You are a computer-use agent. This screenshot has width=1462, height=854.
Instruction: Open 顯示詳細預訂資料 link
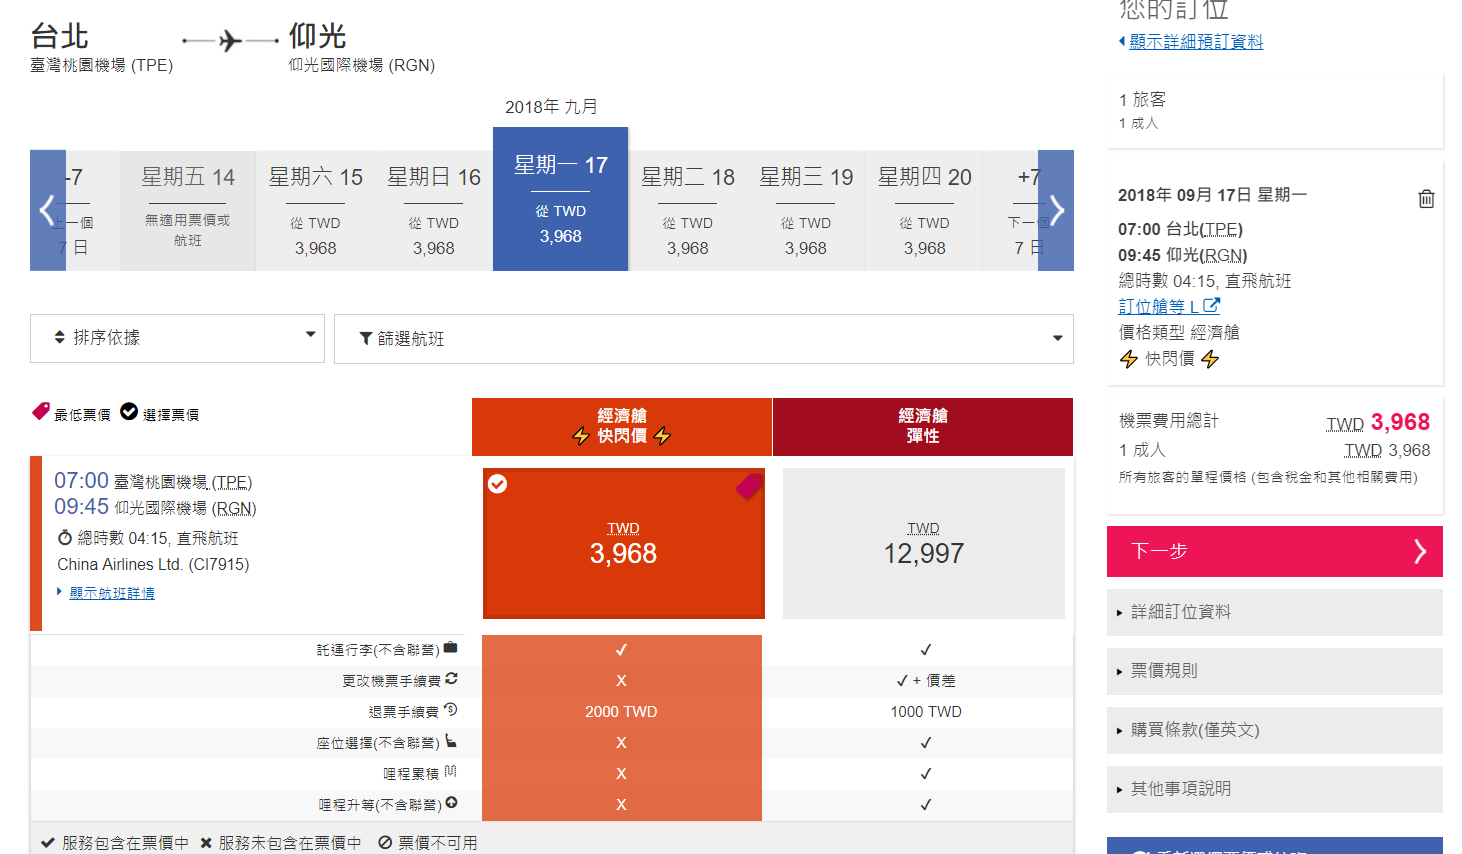point(1196,41)
